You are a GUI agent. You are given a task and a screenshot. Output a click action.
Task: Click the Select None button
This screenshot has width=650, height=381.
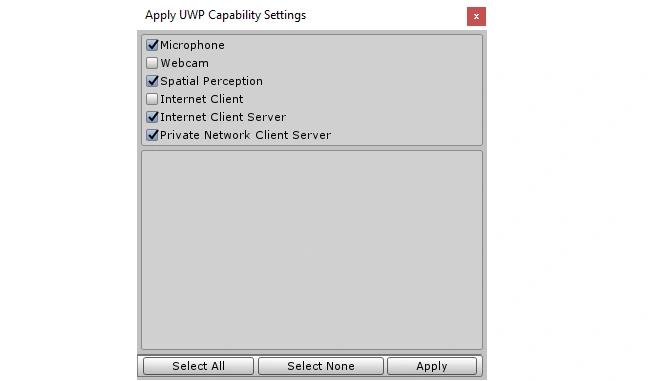321,366
